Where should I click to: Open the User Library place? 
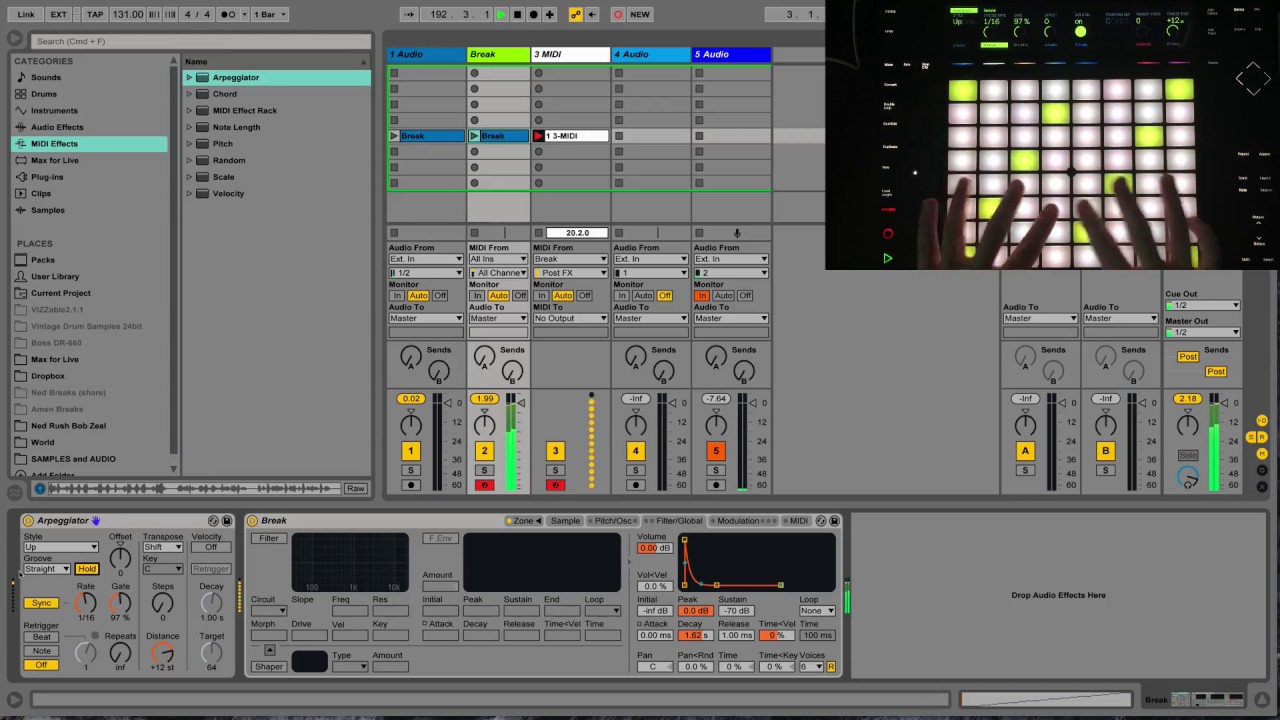click(54, 276)
